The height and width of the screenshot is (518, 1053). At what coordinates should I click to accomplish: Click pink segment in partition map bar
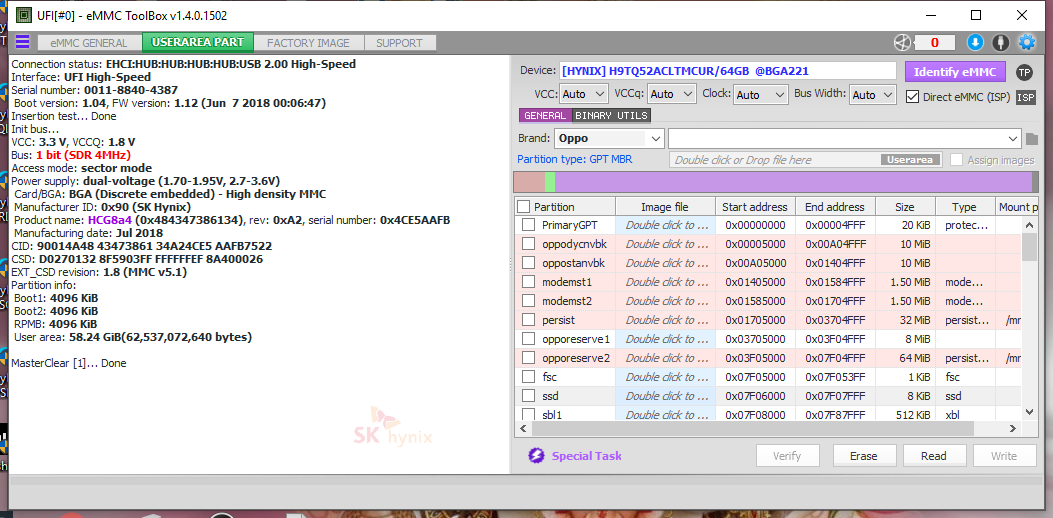pos(529,181)
